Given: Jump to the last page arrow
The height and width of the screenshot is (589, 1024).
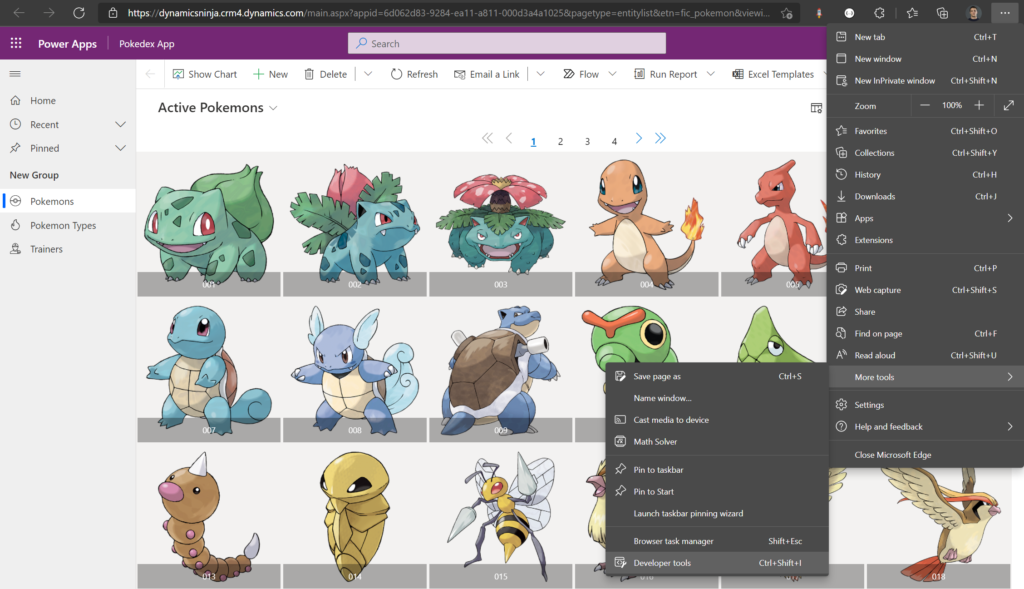Looking at the screenshot, I should coord(660,138).
